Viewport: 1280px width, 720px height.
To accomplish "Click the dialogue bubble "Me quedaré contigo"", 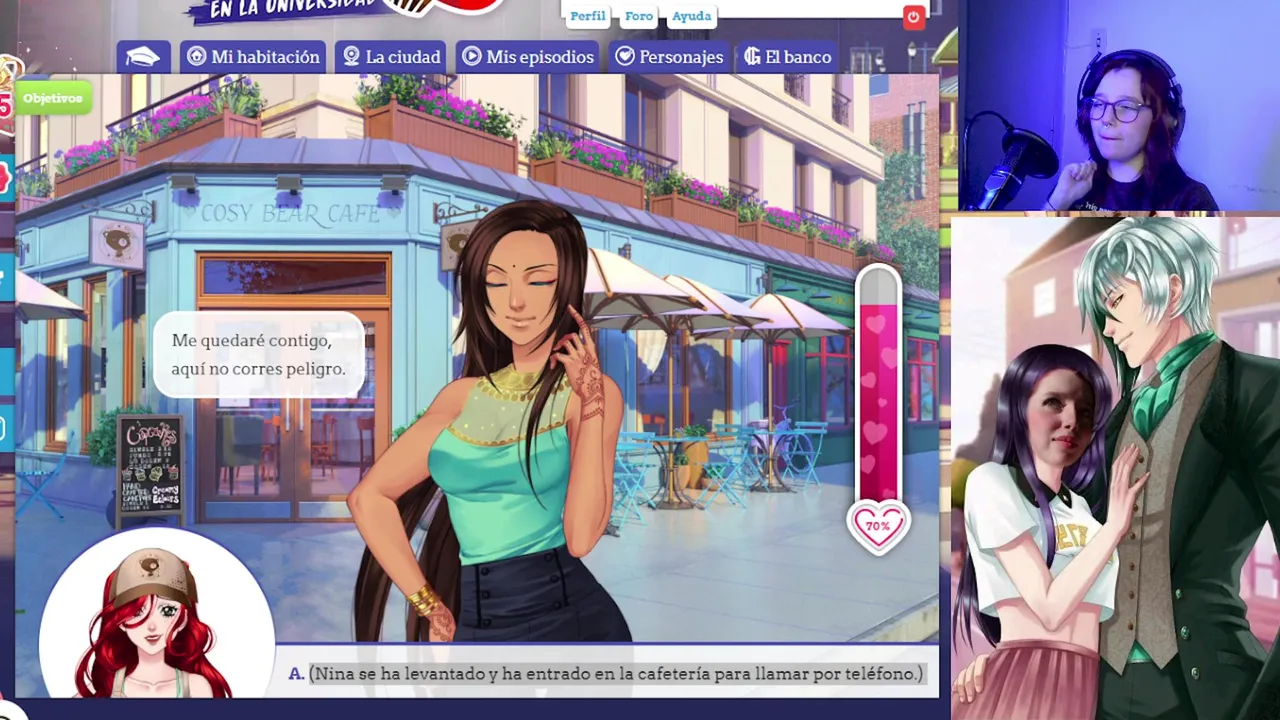I will (x=258, y=355).
